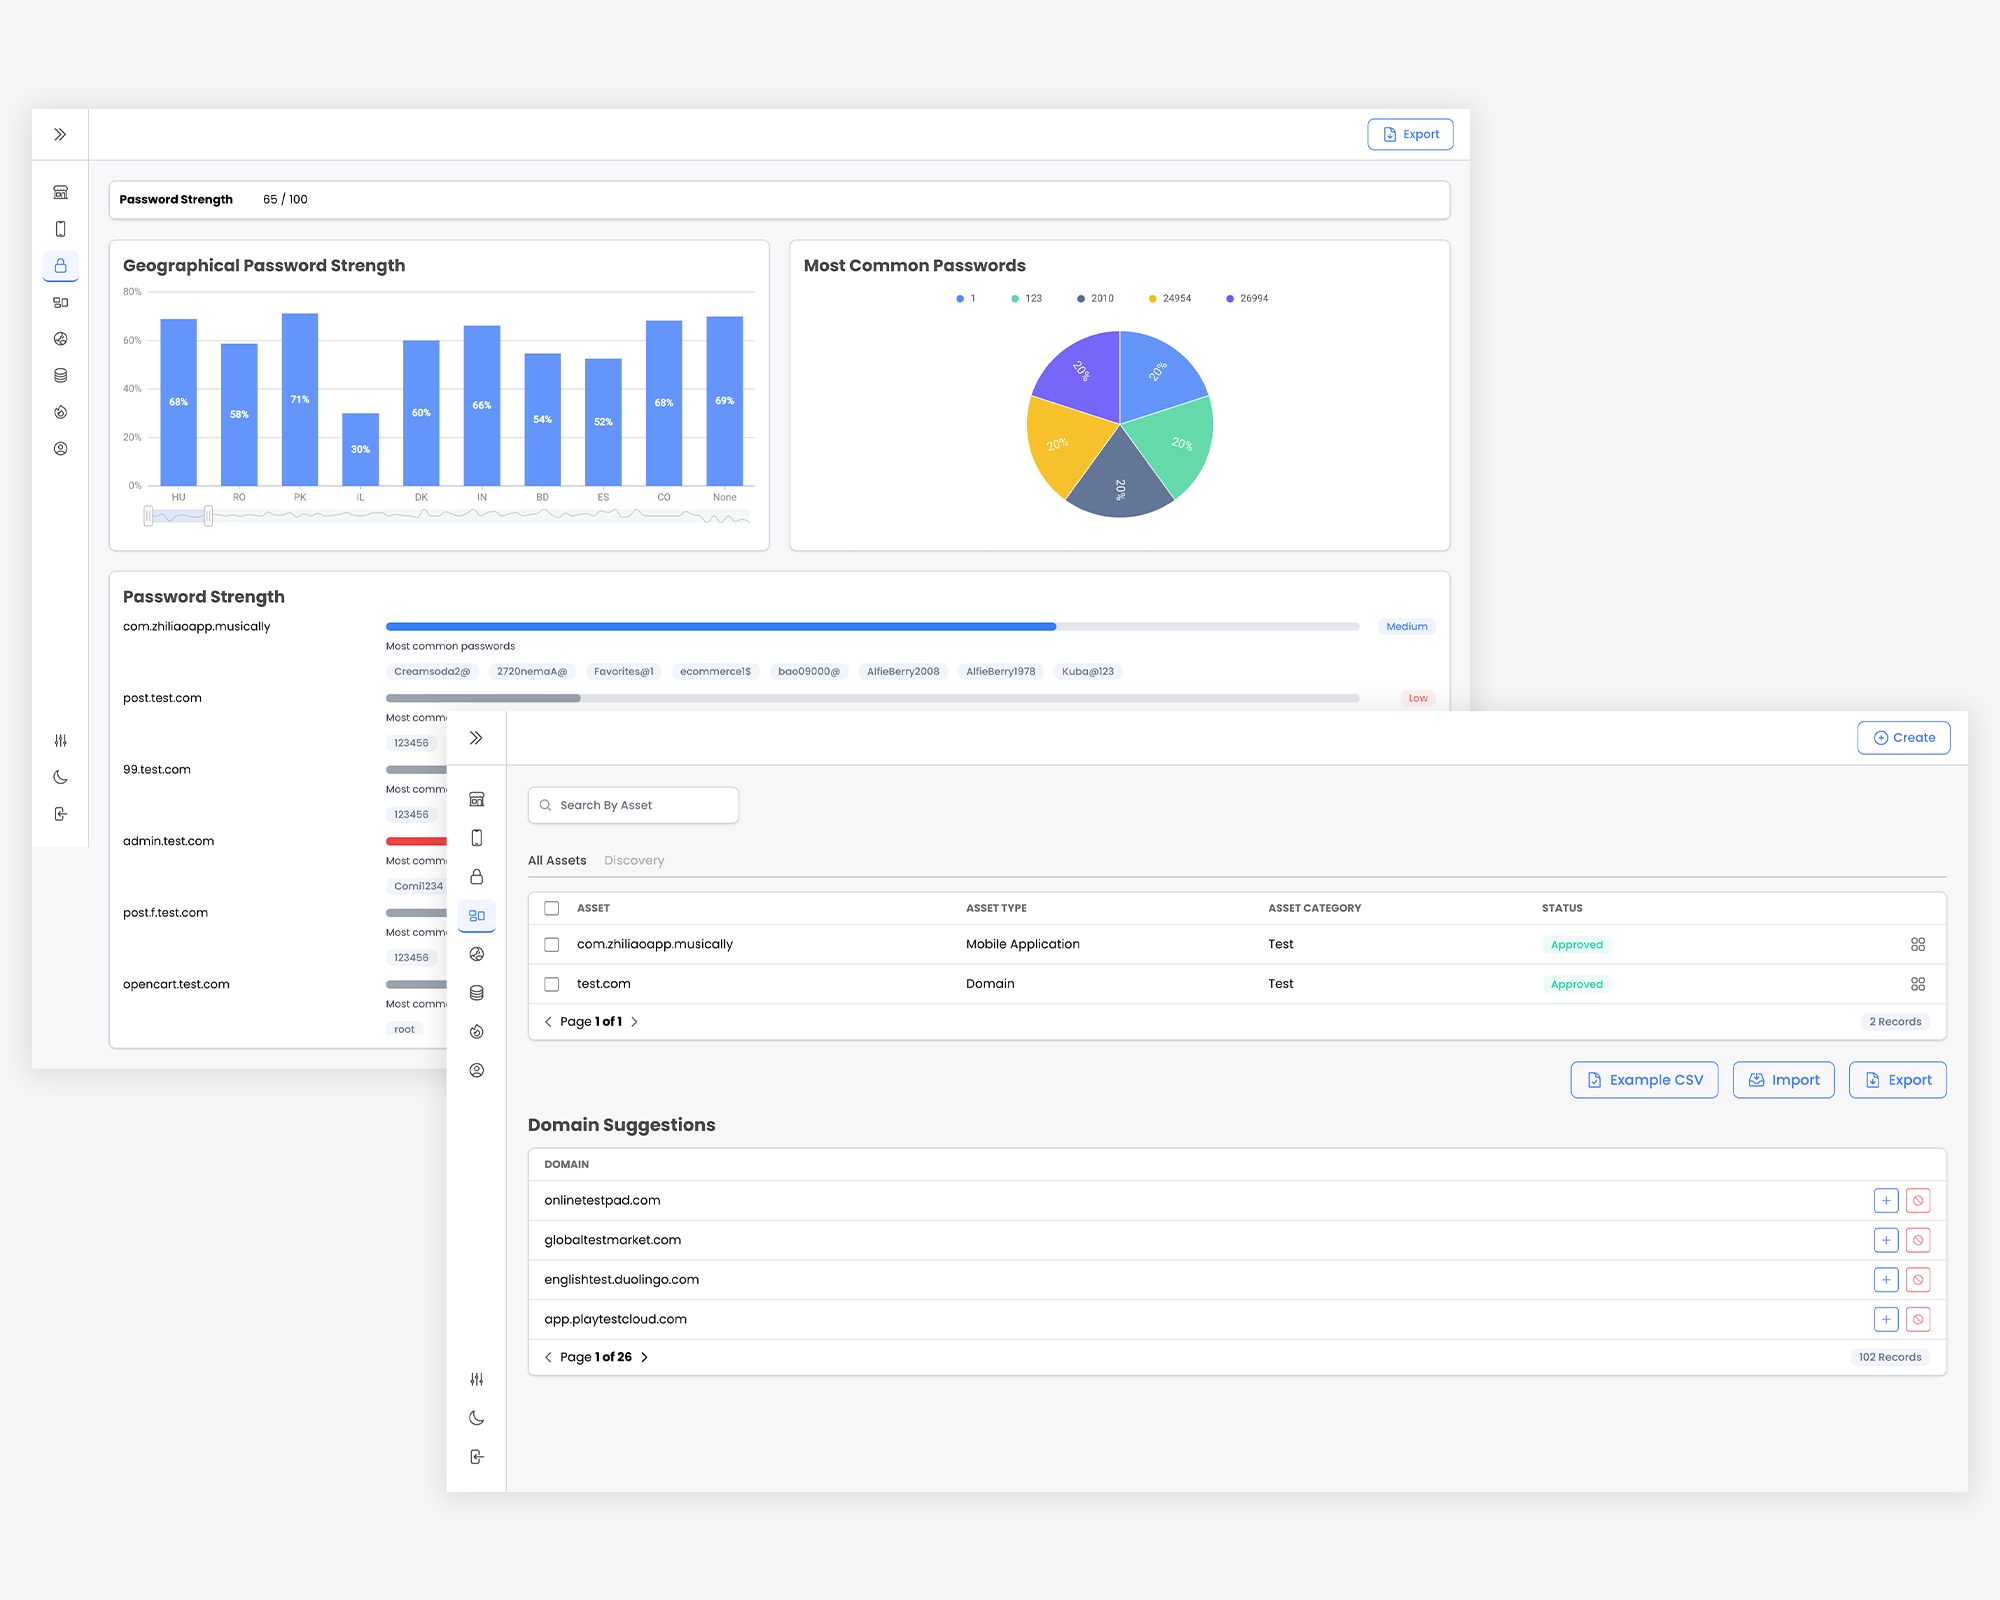This screenshot has width=2000, height=1600.
Task: Open the database icon in the front sidebar
Action: [x=477, y=993]
